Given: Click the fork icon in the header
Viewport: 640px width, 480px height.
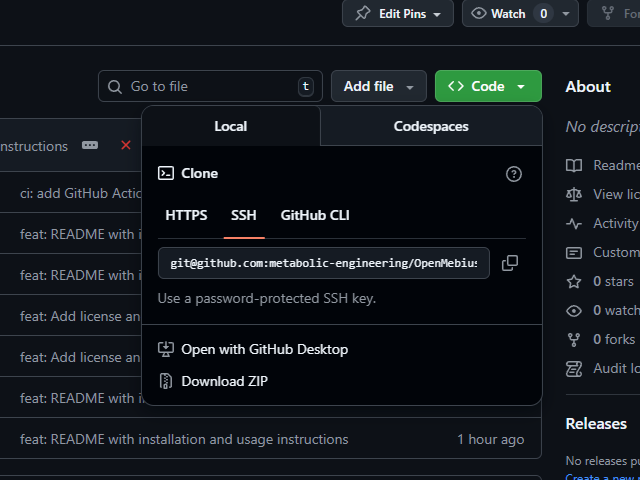Looking at the screenshot, I should [608, 13].
